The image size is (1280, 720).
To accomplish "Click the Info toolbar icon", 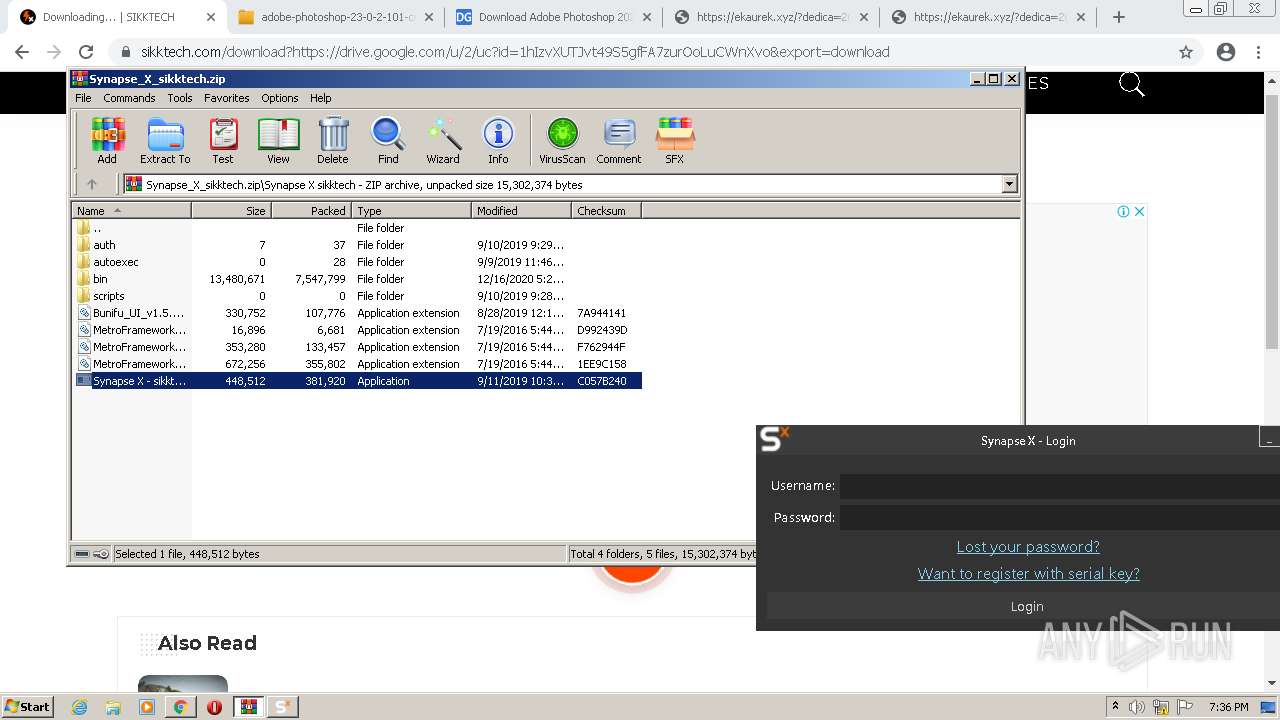I will pos(498,140).
